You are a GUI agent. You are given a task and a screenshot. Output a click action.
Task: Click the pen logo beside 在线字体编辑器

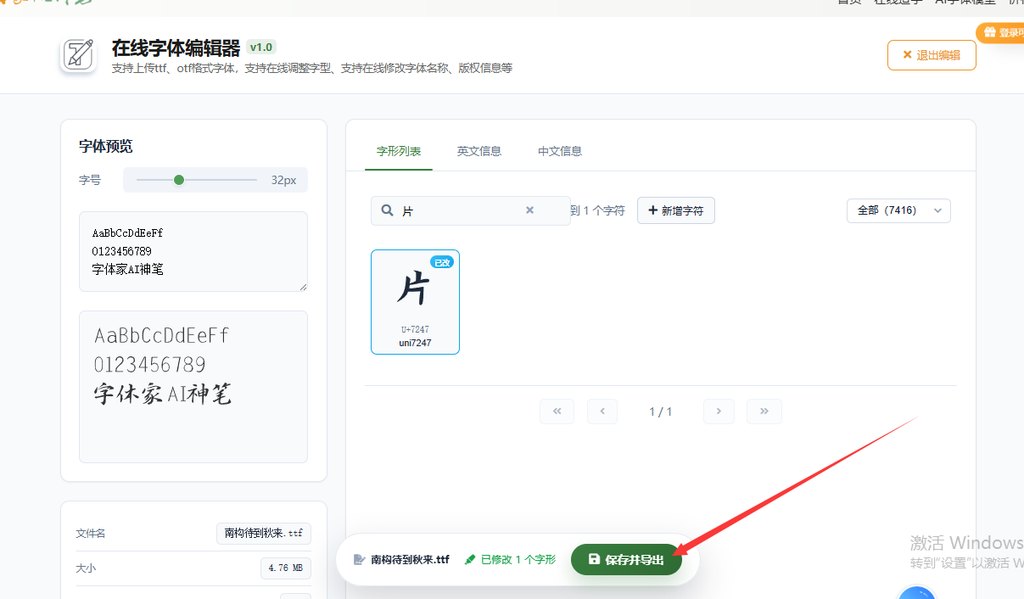click(x=78, y=55)
